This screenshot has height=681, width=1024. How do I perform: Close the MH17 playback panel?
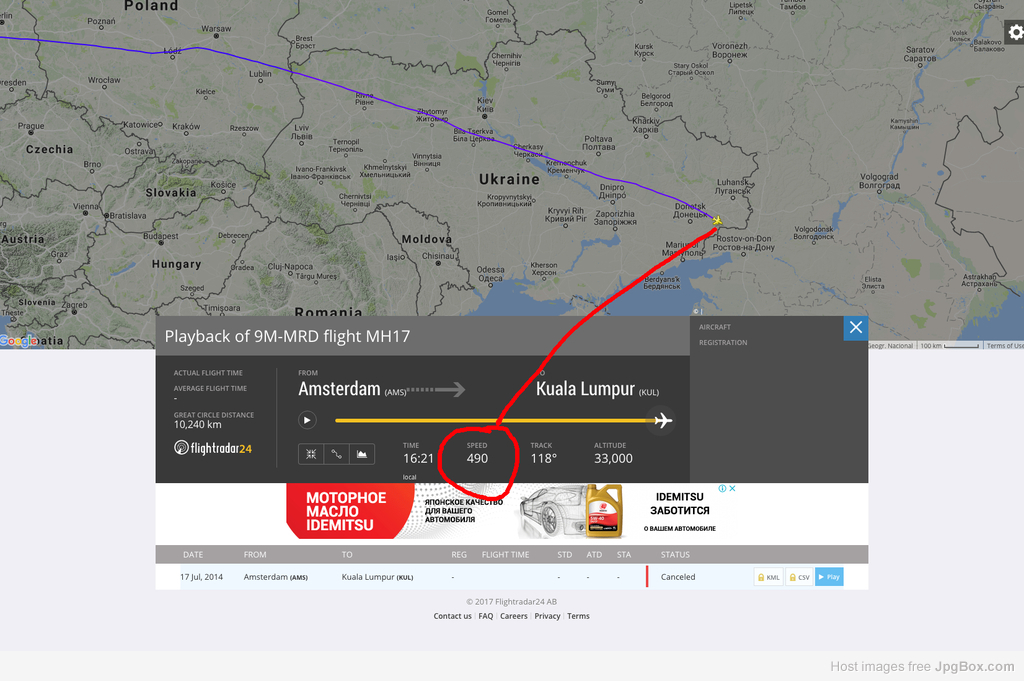856,328
